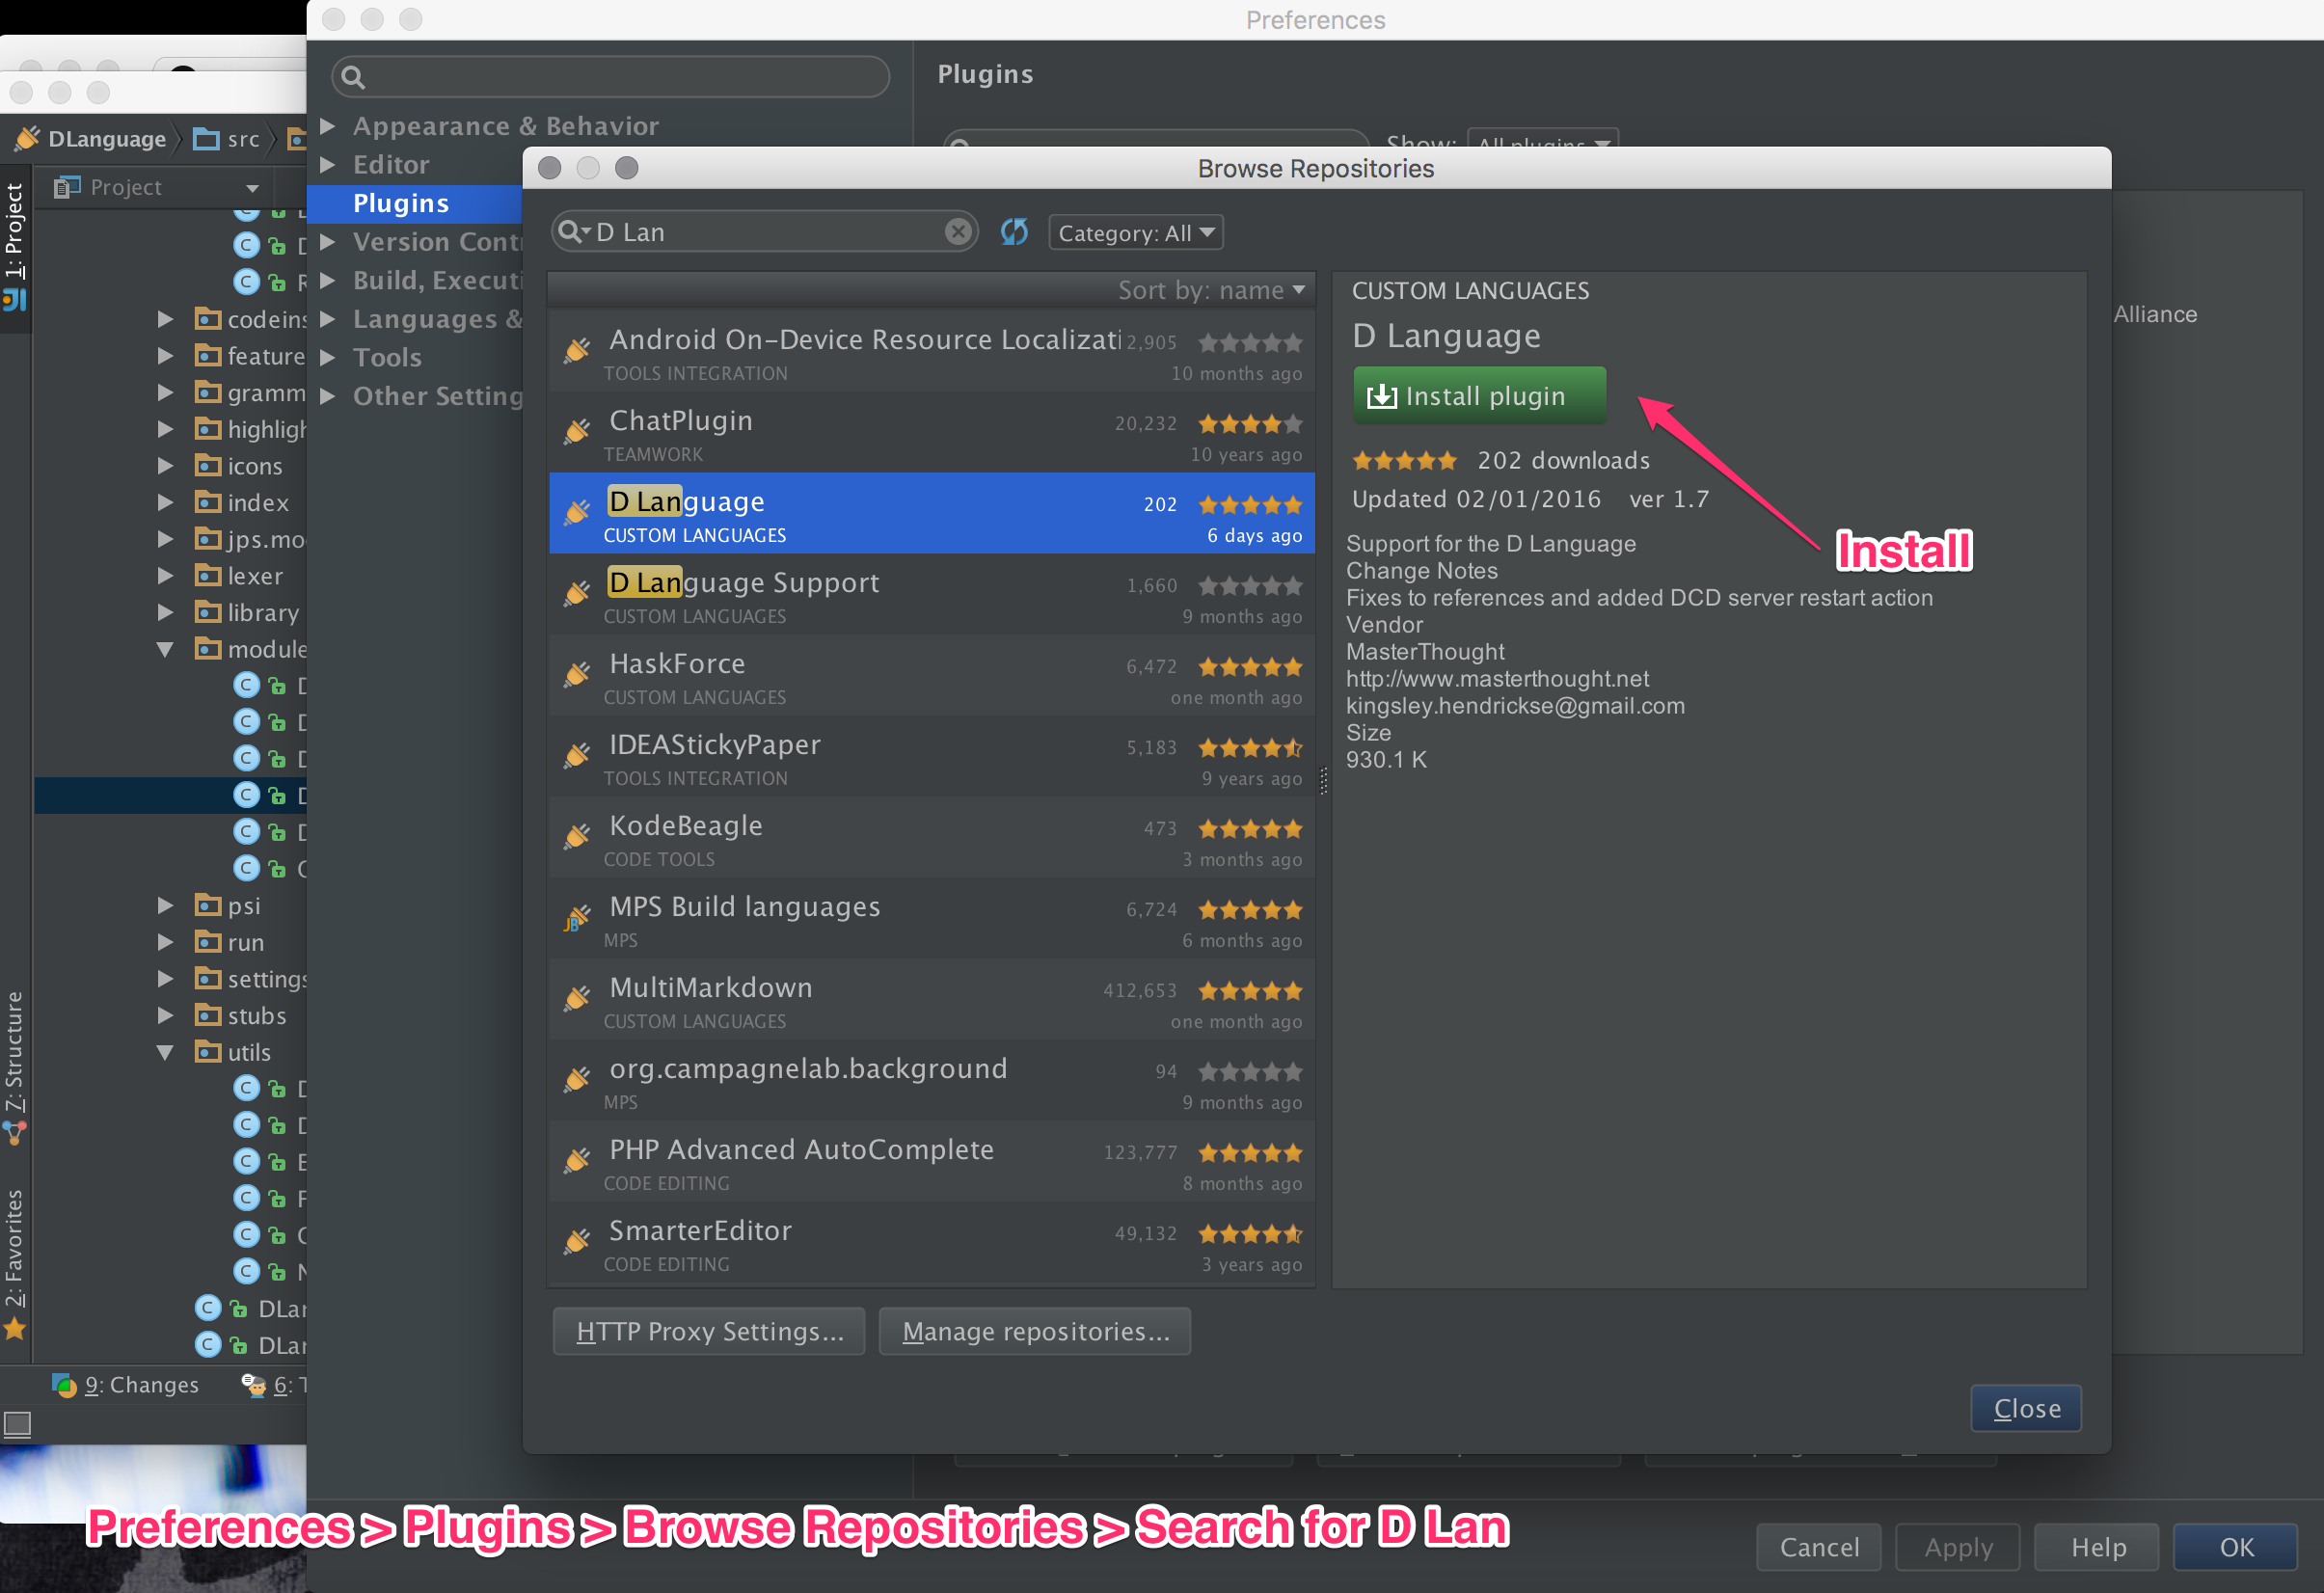Open search history magnifier in Browse Repositories

tap(574, 232)
